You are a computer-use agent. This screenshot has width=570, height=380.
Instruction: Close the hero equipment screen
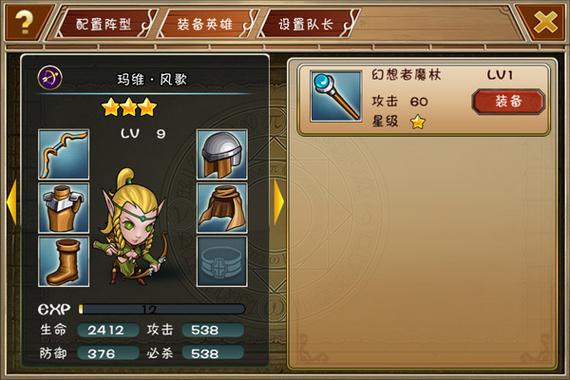(x=544, y=22)
